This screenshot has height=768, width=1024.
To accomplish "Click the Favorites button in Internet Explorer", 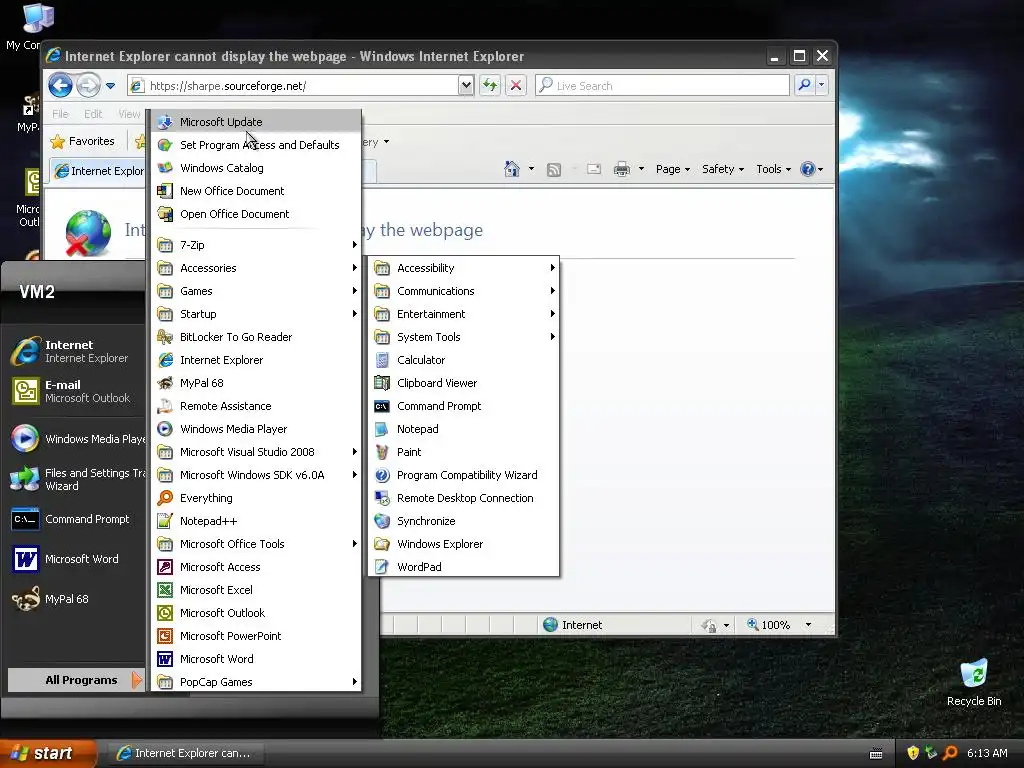I will pyautogui.click(x=83, y=141).
